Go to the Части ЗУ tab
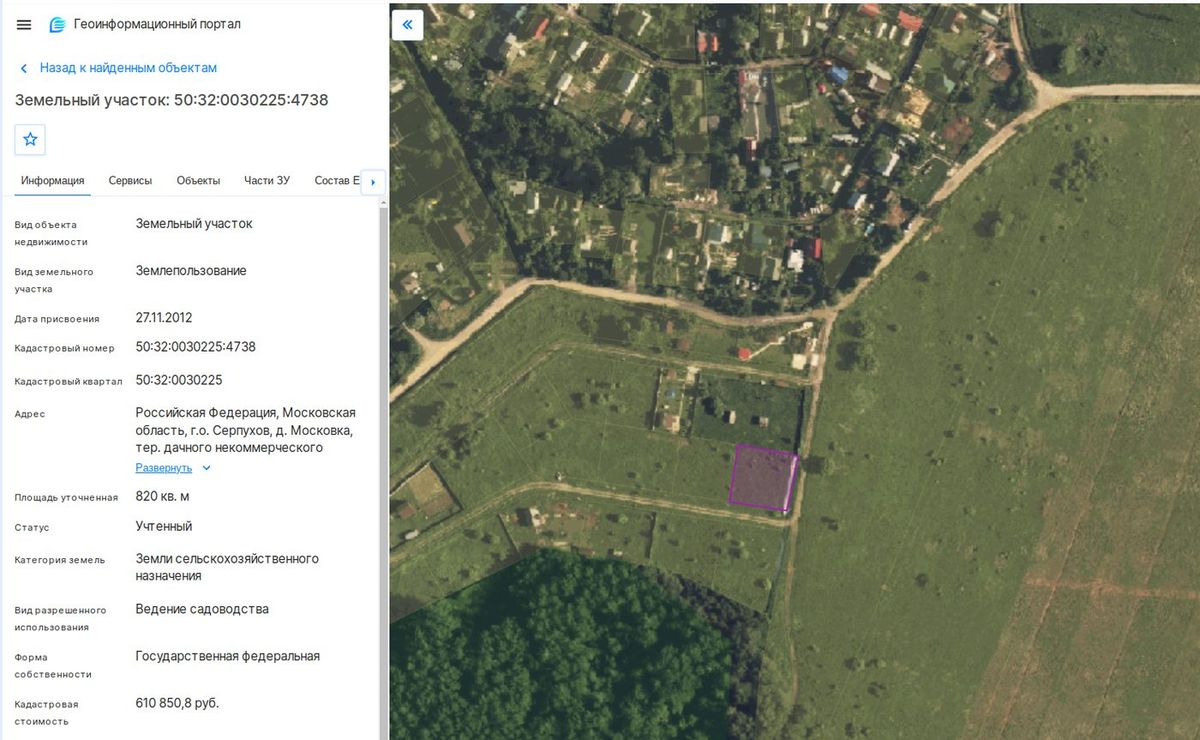 tap(267, 181)
